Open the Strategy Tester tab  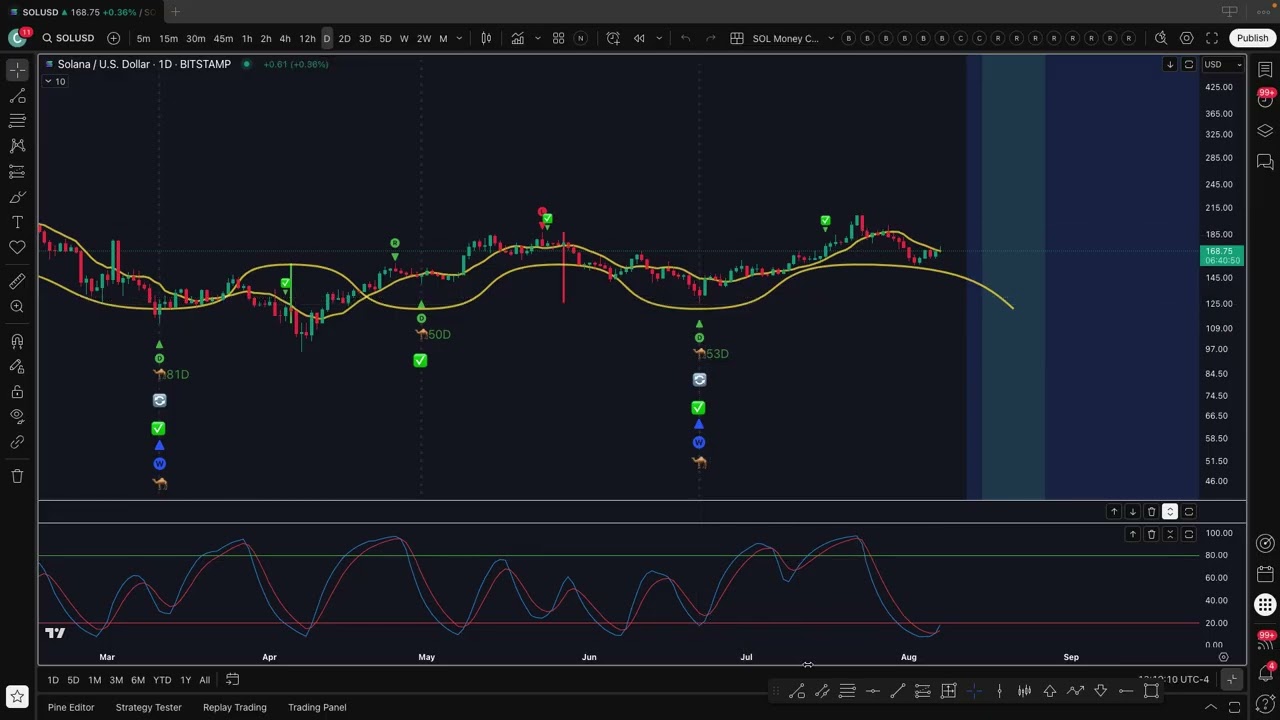pyautogui.click(x=148, y=708)
